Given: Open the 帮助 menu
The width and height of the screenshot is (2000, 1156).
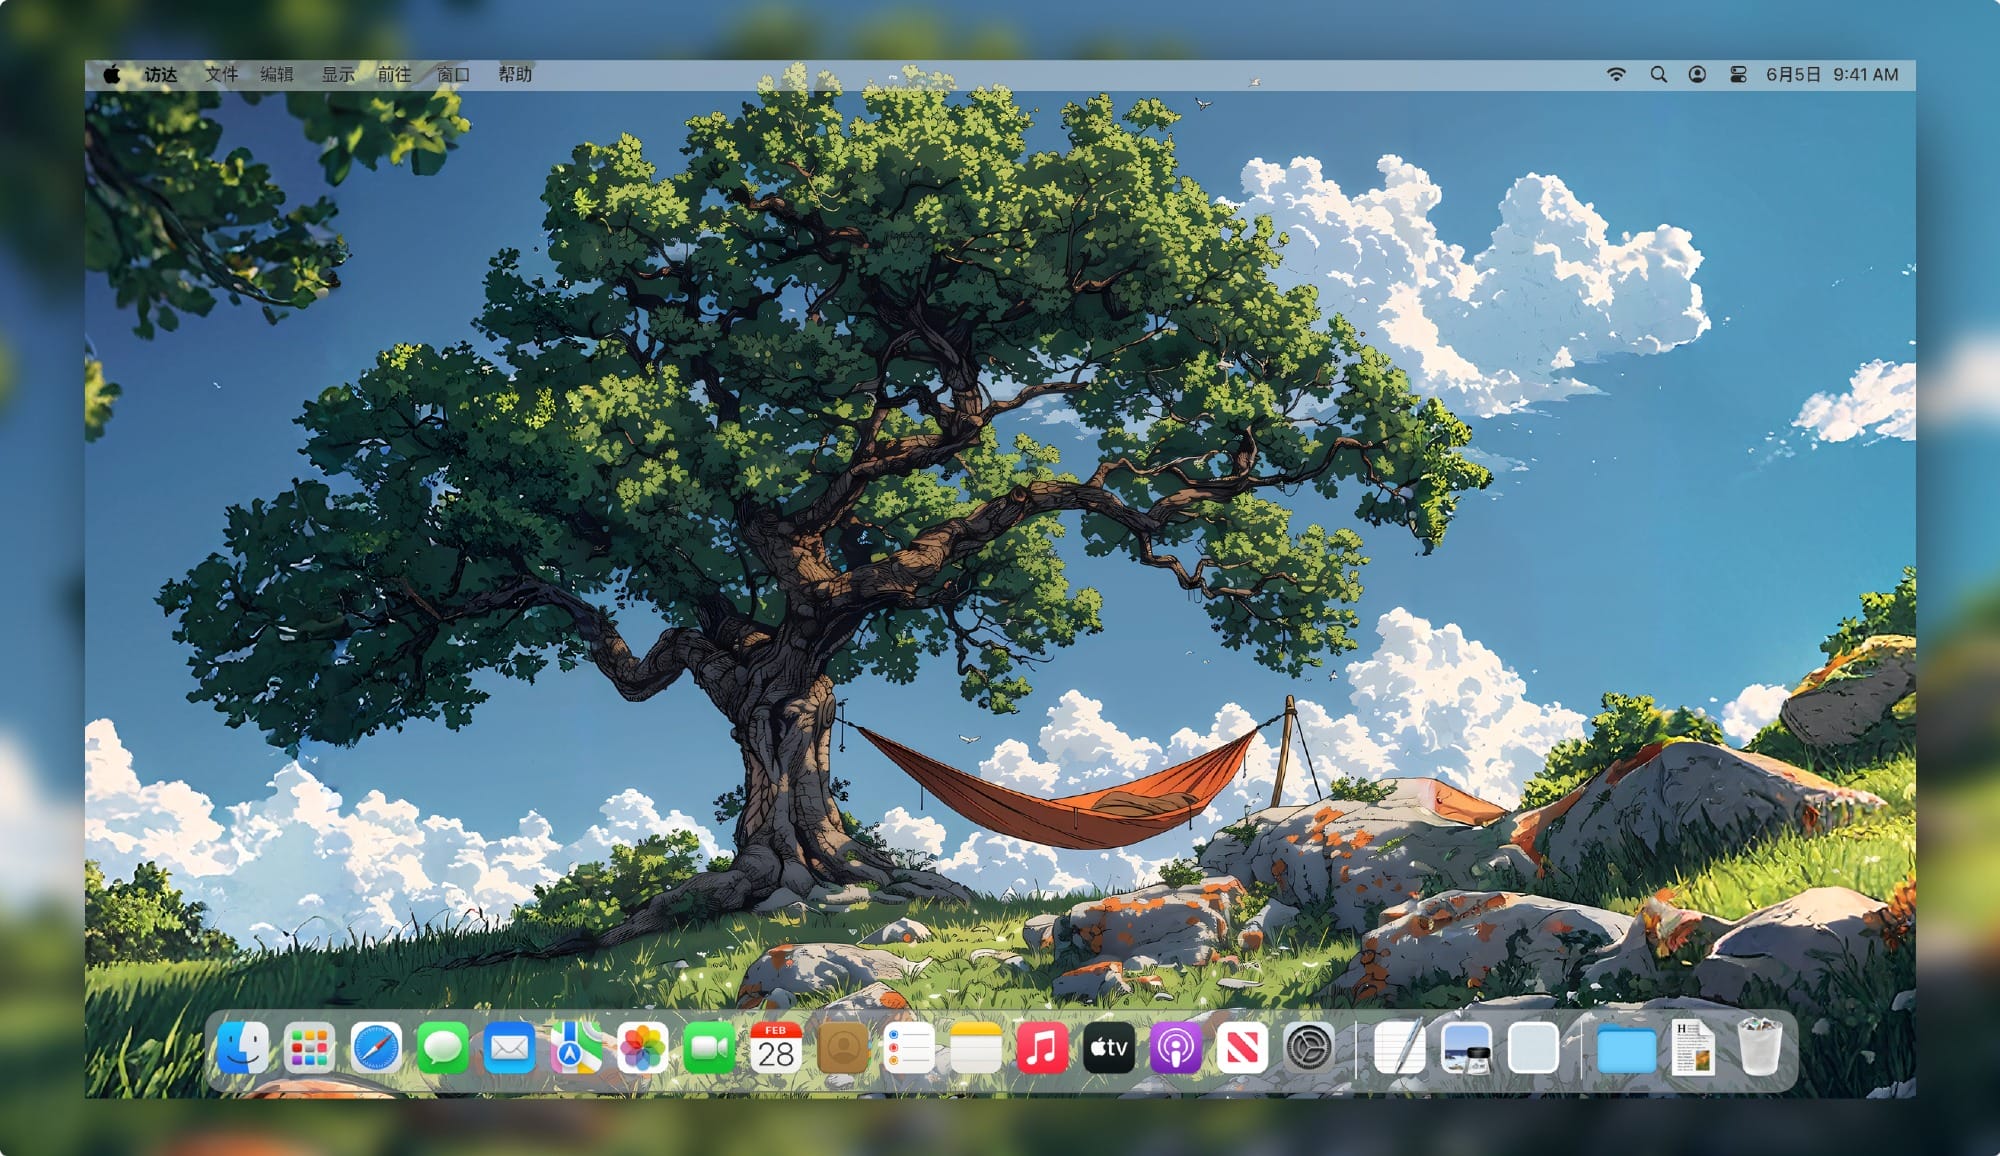Looking at the screenshot, I should (x=515, y=75).
